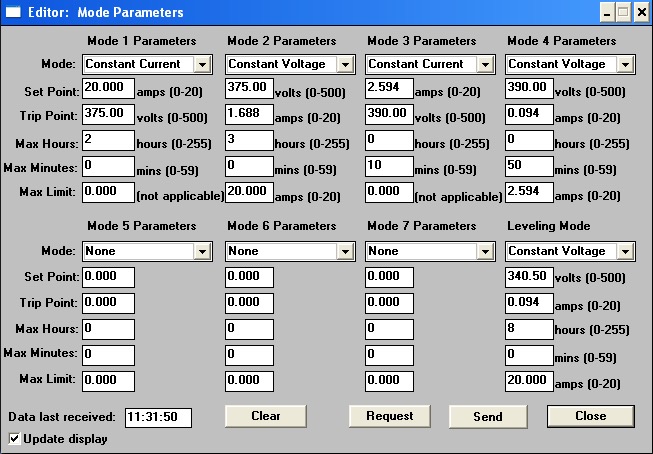The image size is (653, 454).
Task: Click the Mode 3 Max Minutes field
Action: click(x=389, y=165)
